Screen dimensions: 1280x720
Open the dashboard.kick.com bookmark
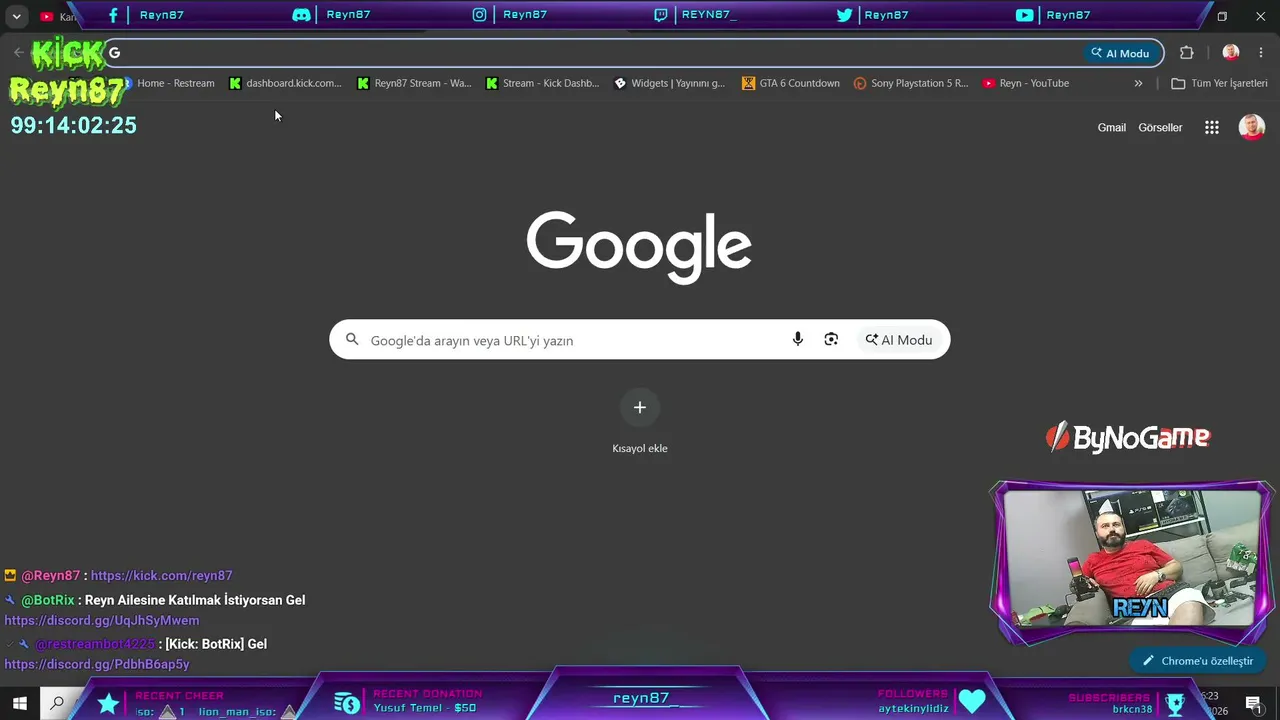pos(286,83)
